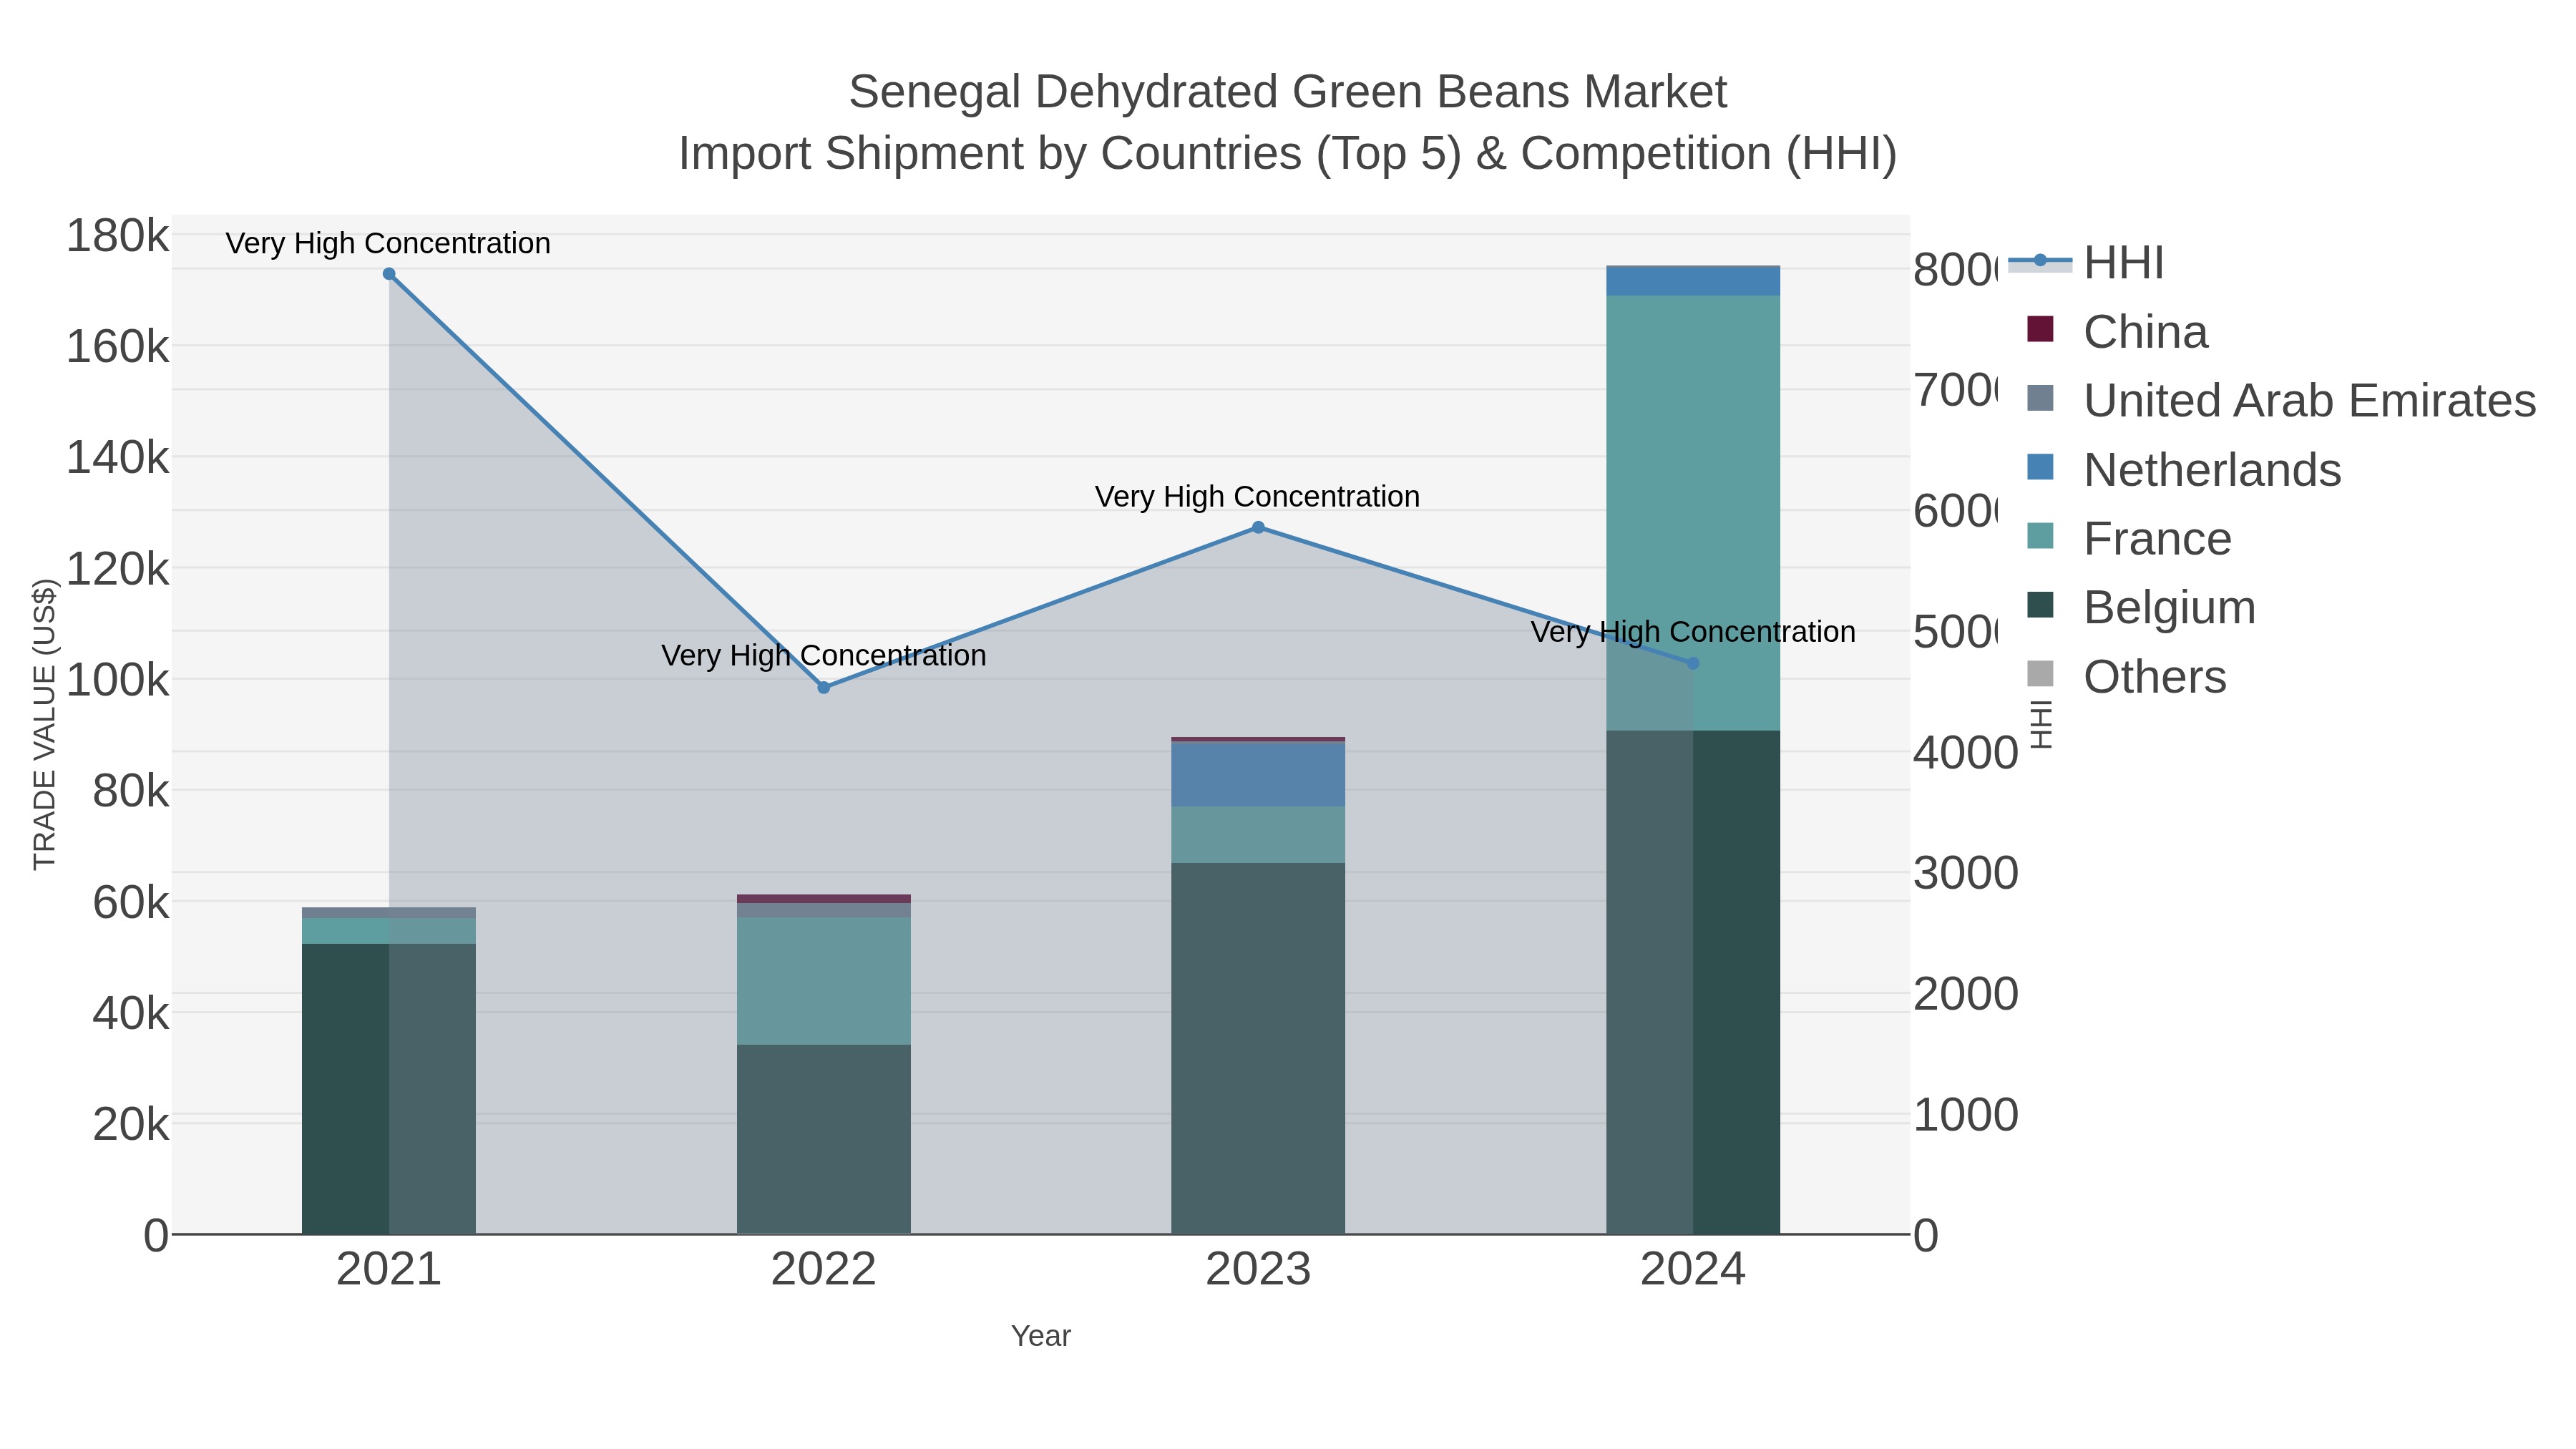Click the China maroon legend swatch
This screenshot has height=1449, width=2576.
tap(2040, 329)
